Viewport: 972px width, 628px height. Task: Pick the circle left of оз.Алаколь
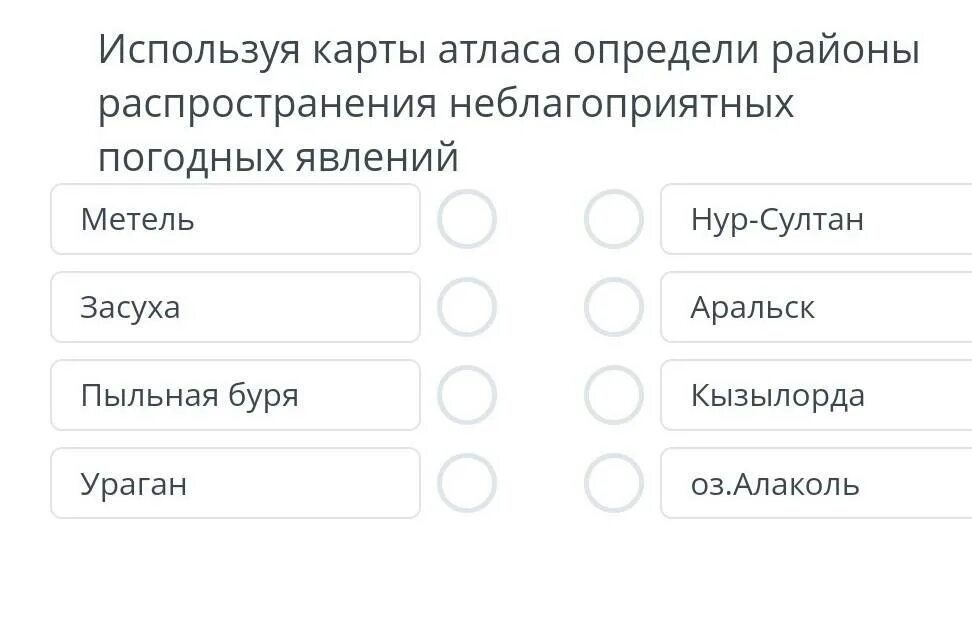click(x=613, y=483)
